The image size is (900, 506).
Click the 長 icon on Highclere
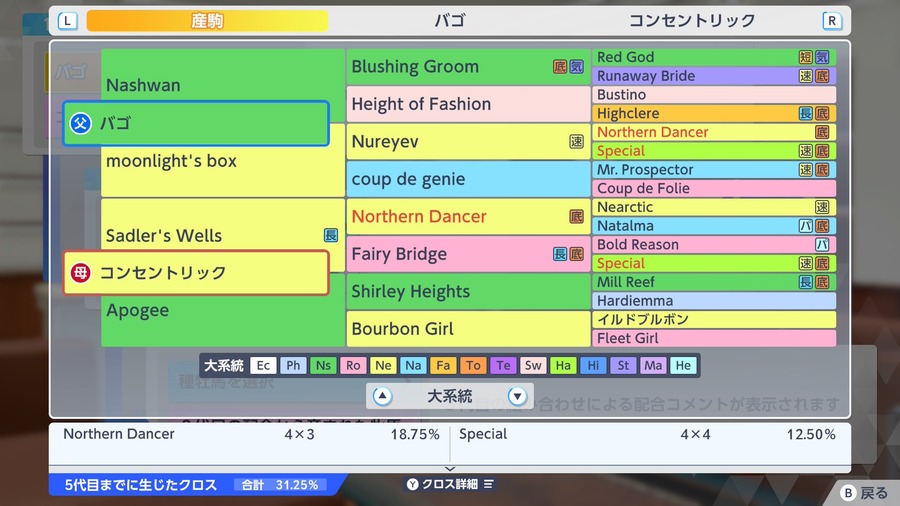(x=806, y=114)
